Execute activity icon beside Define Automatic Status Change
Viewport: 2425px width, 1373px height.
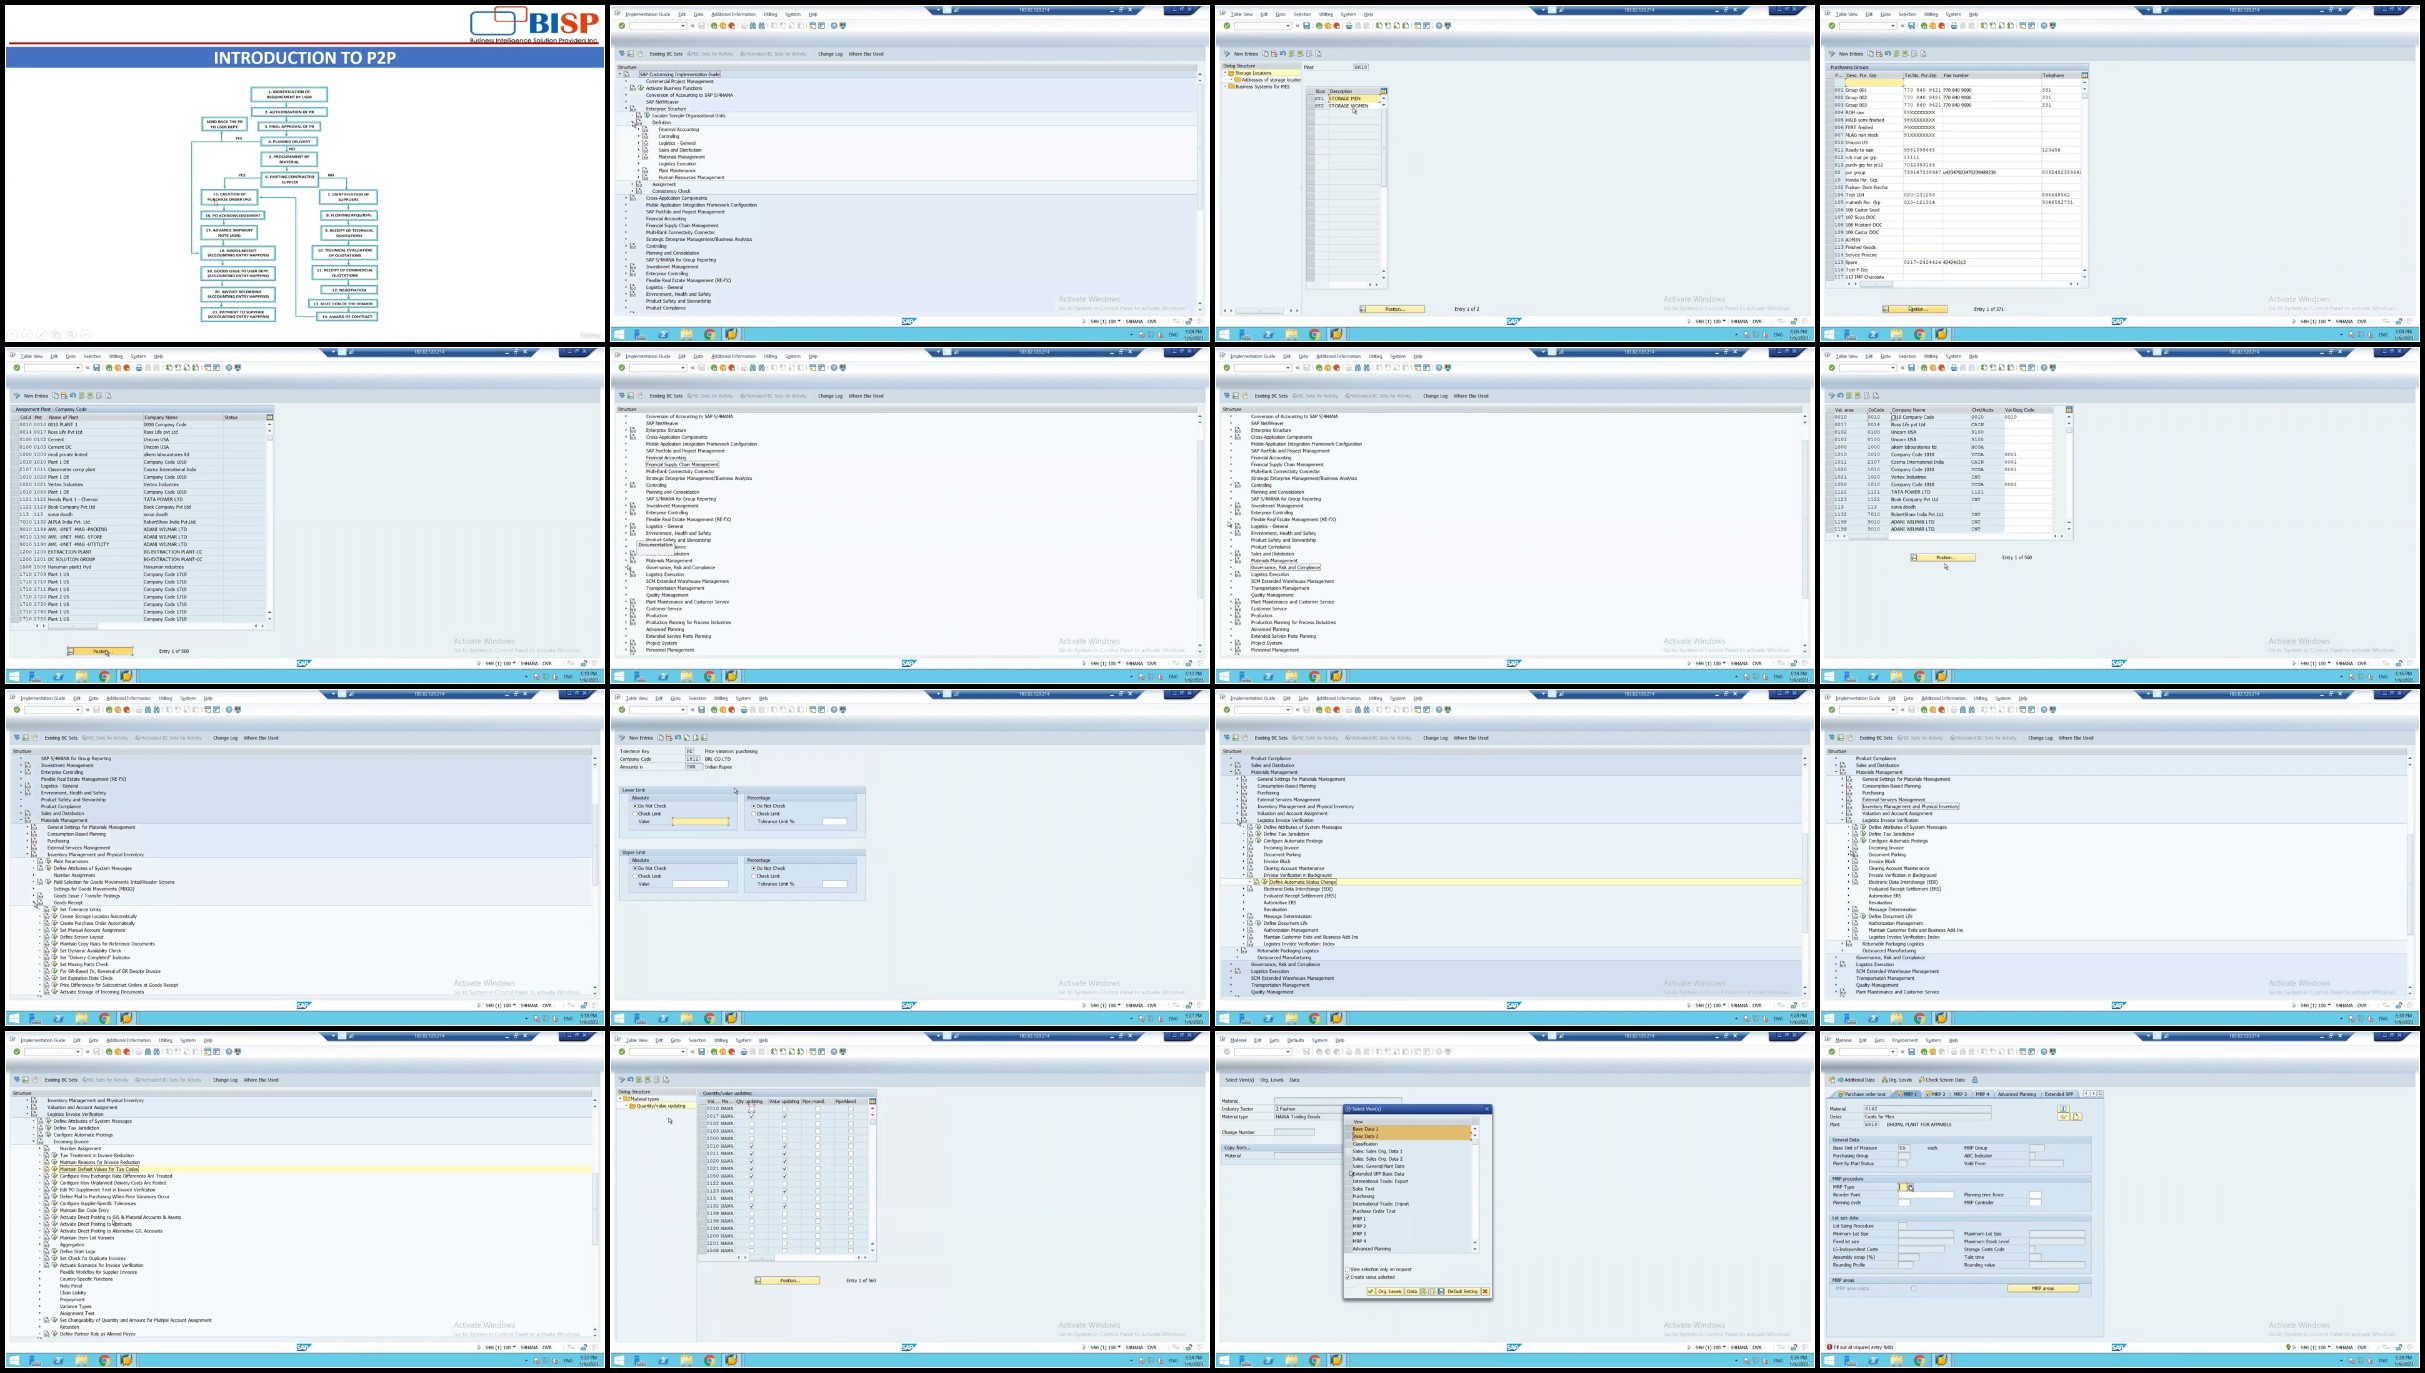1264,882
